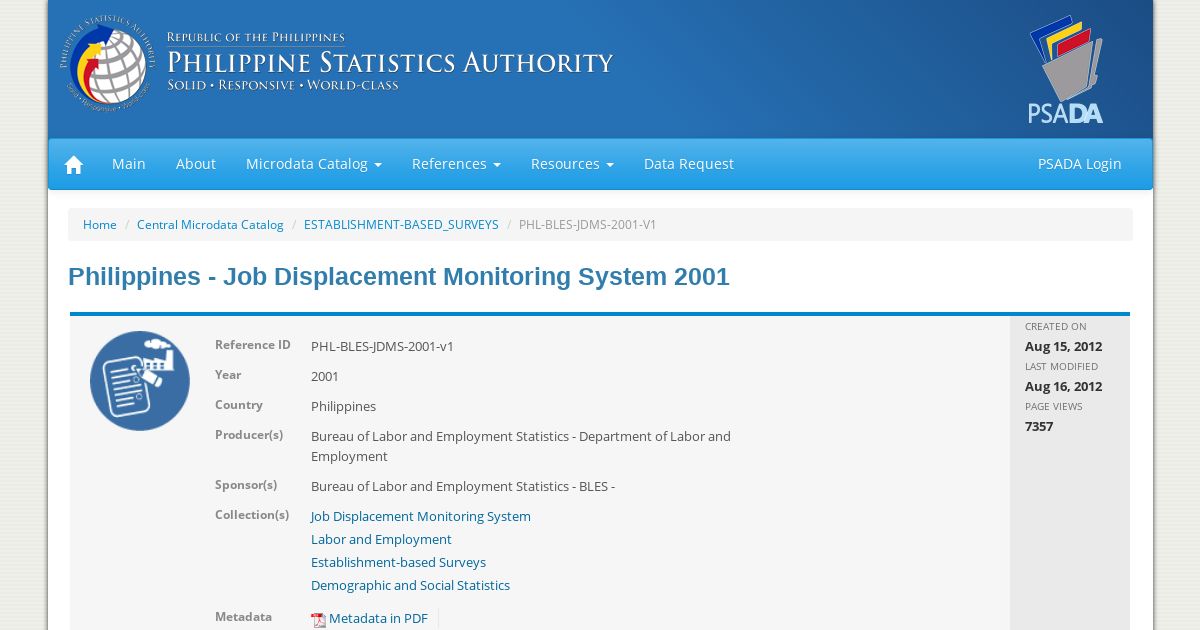Image resolution: width=1200 pixels, height=630 pixels.
Task: Open Job Displacement Monitoring System collection
Action: point(421,517)
